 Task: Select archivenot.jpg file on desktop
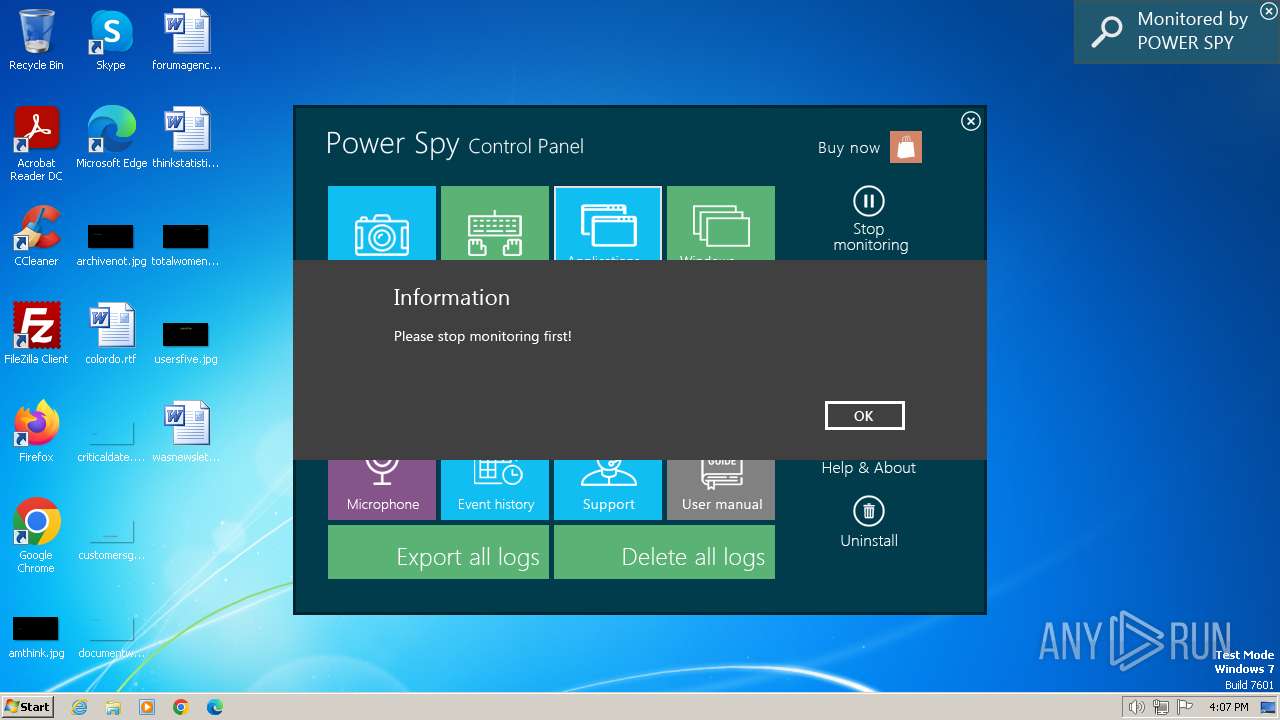(x=110, y=246)
